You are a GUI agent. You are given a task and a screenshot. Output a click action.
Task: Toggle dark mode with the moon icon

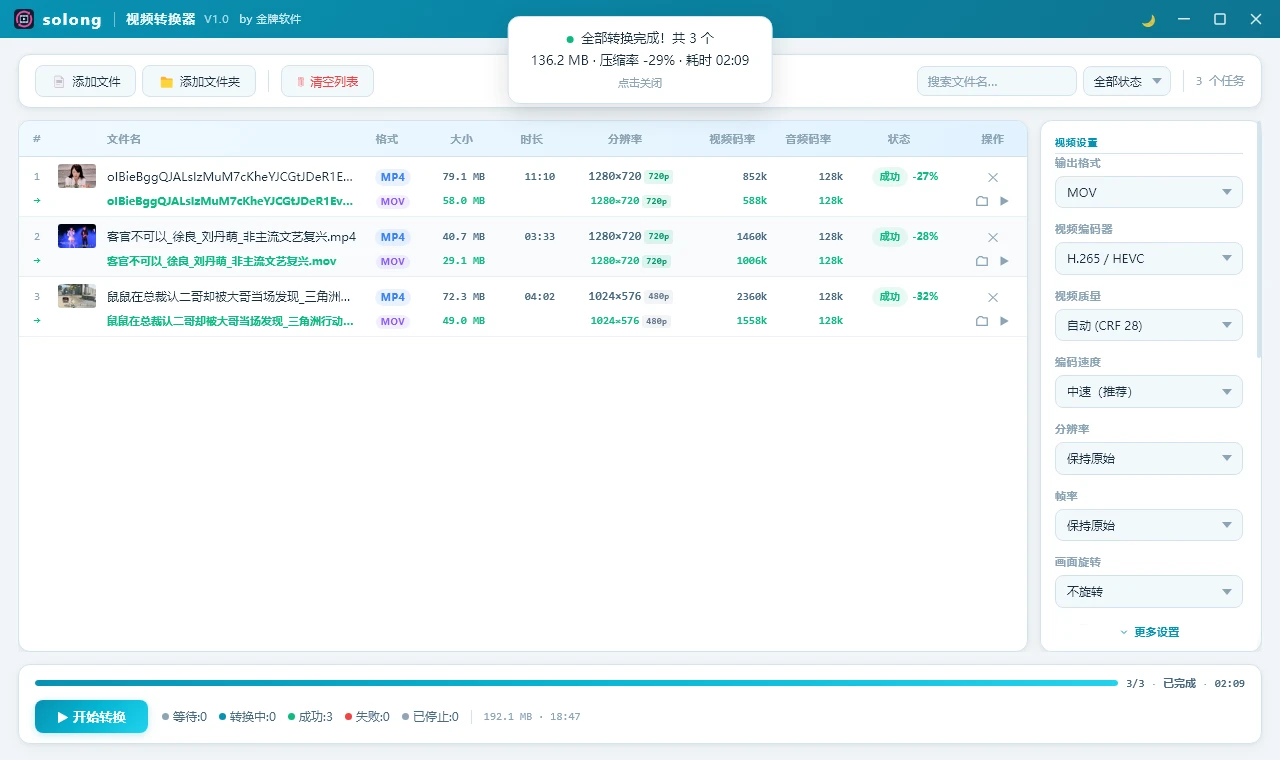pos(1146,19)
